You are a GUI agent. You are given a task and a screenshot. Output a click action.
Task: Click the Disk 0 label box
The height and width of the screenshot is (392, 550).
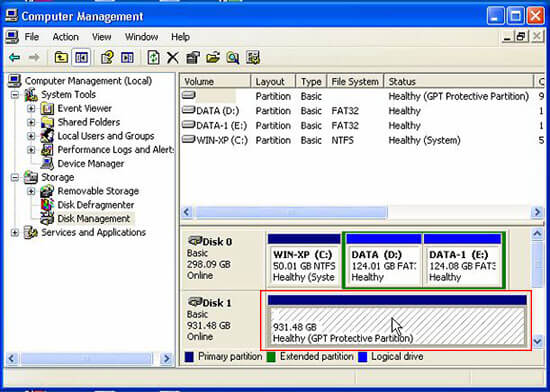(x=222, y=259)
